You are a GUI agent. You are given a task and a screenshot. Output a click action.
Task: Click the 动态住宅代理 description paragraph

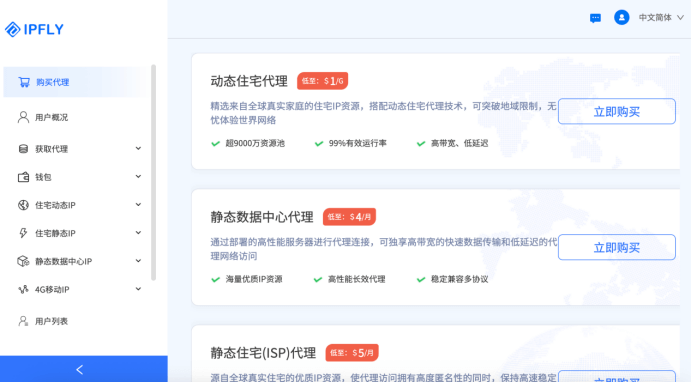(383, 113)
